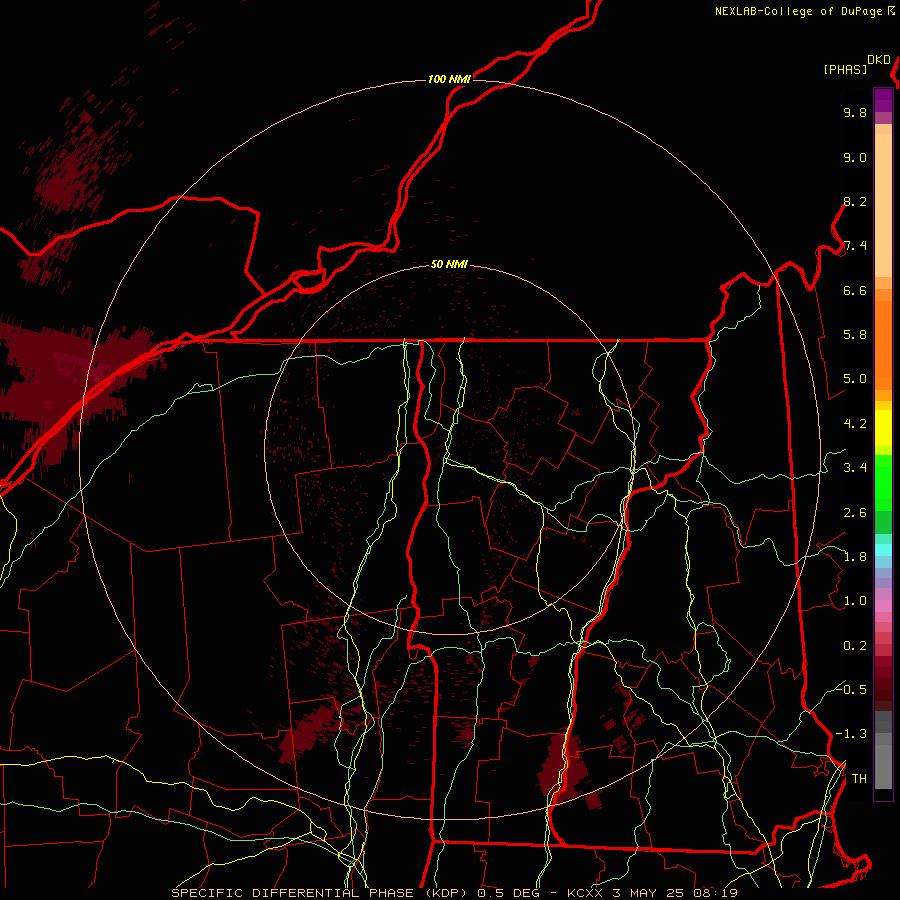Click the 3 MAY 25 08:19 timestamp
This screenshot has height=900, width=900.
pos(675,893)
